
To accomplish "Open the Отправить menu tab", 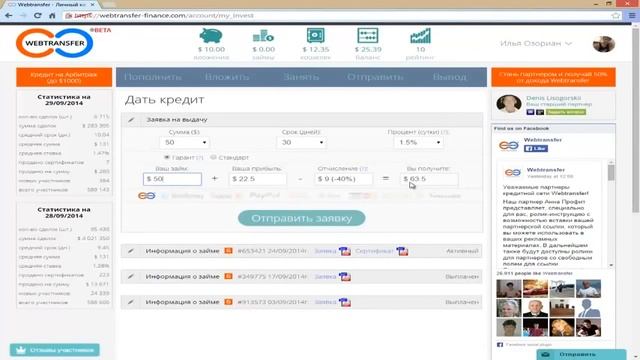I will (x=375, y=77).
